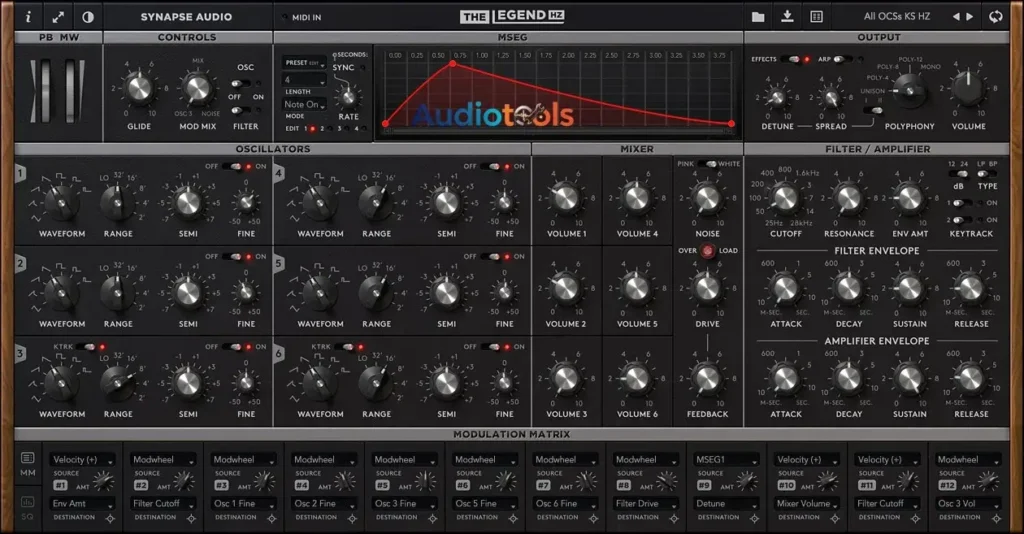Click destination target icon under Filter Drive

(x=674, y=519)
